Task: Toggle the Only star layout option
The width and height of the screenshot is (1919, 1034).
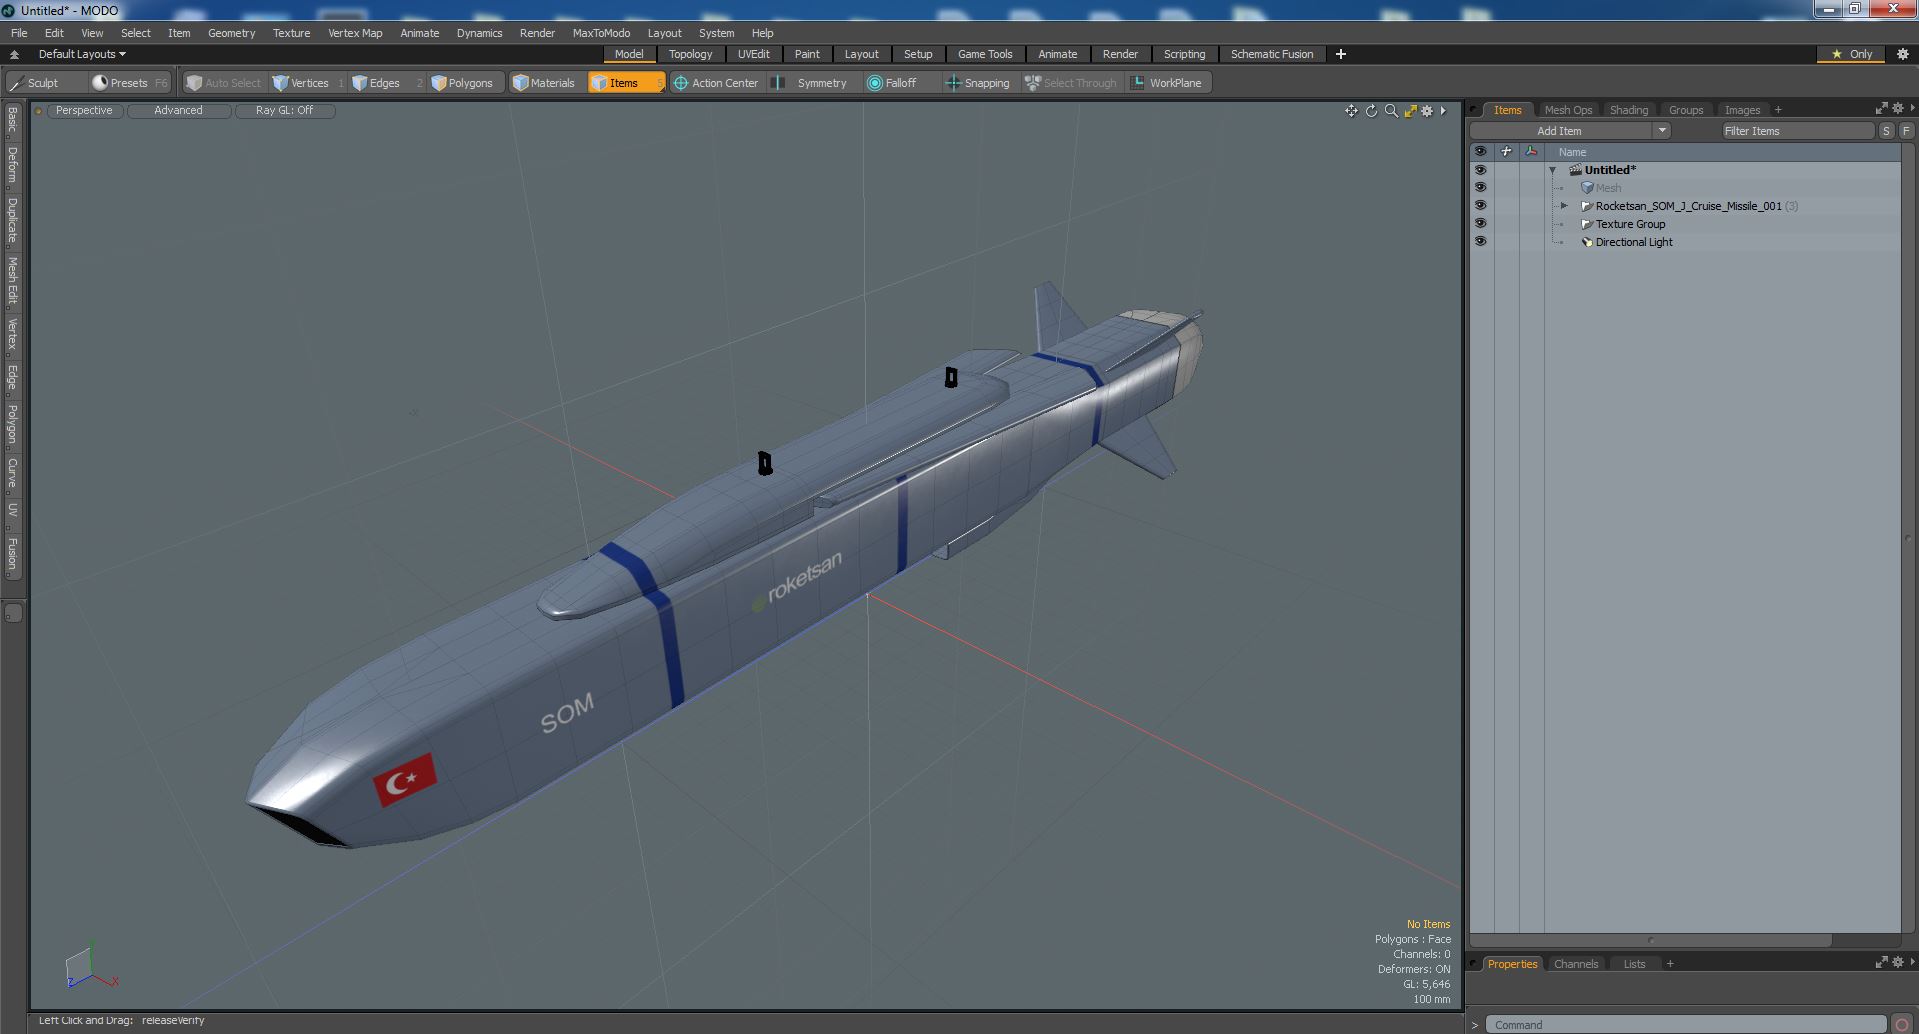Action: coord(1852,54)
